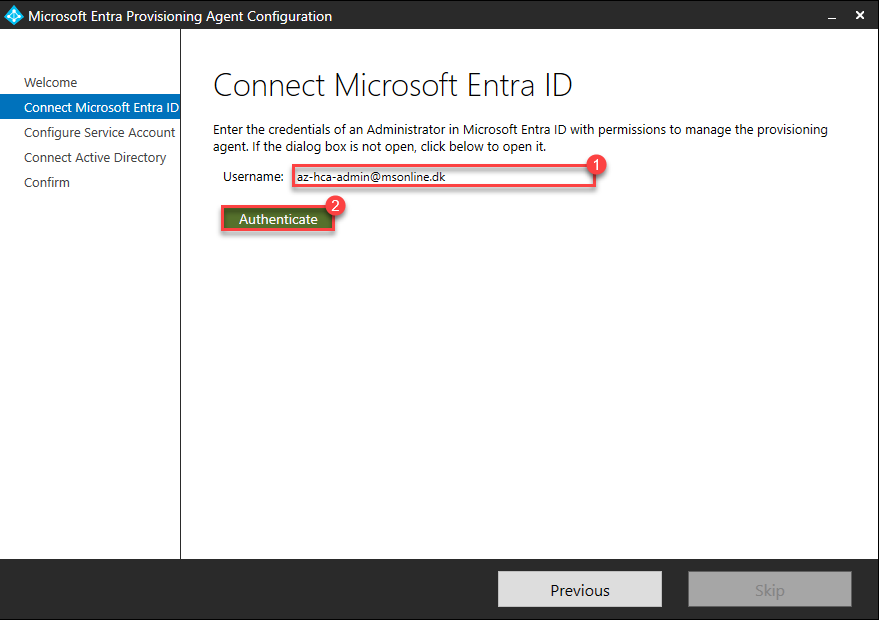This screenshot has height=620, width=879.
Task: Click the Username label text
Action: 253,177
